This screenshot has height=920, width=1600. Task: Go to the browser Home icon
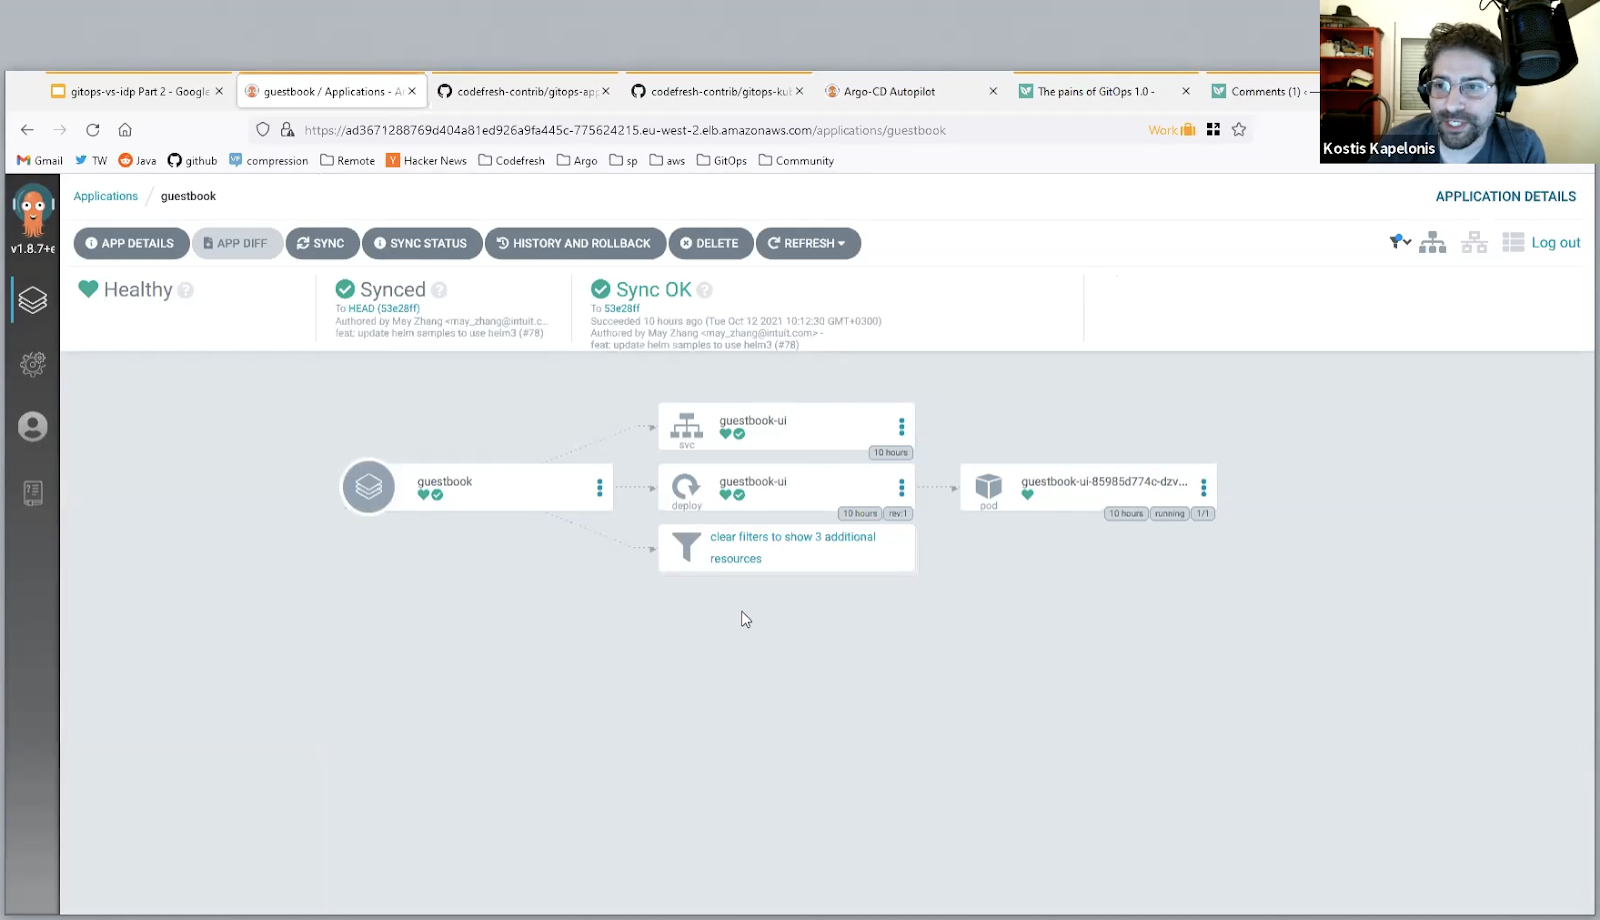coord(125,130)
